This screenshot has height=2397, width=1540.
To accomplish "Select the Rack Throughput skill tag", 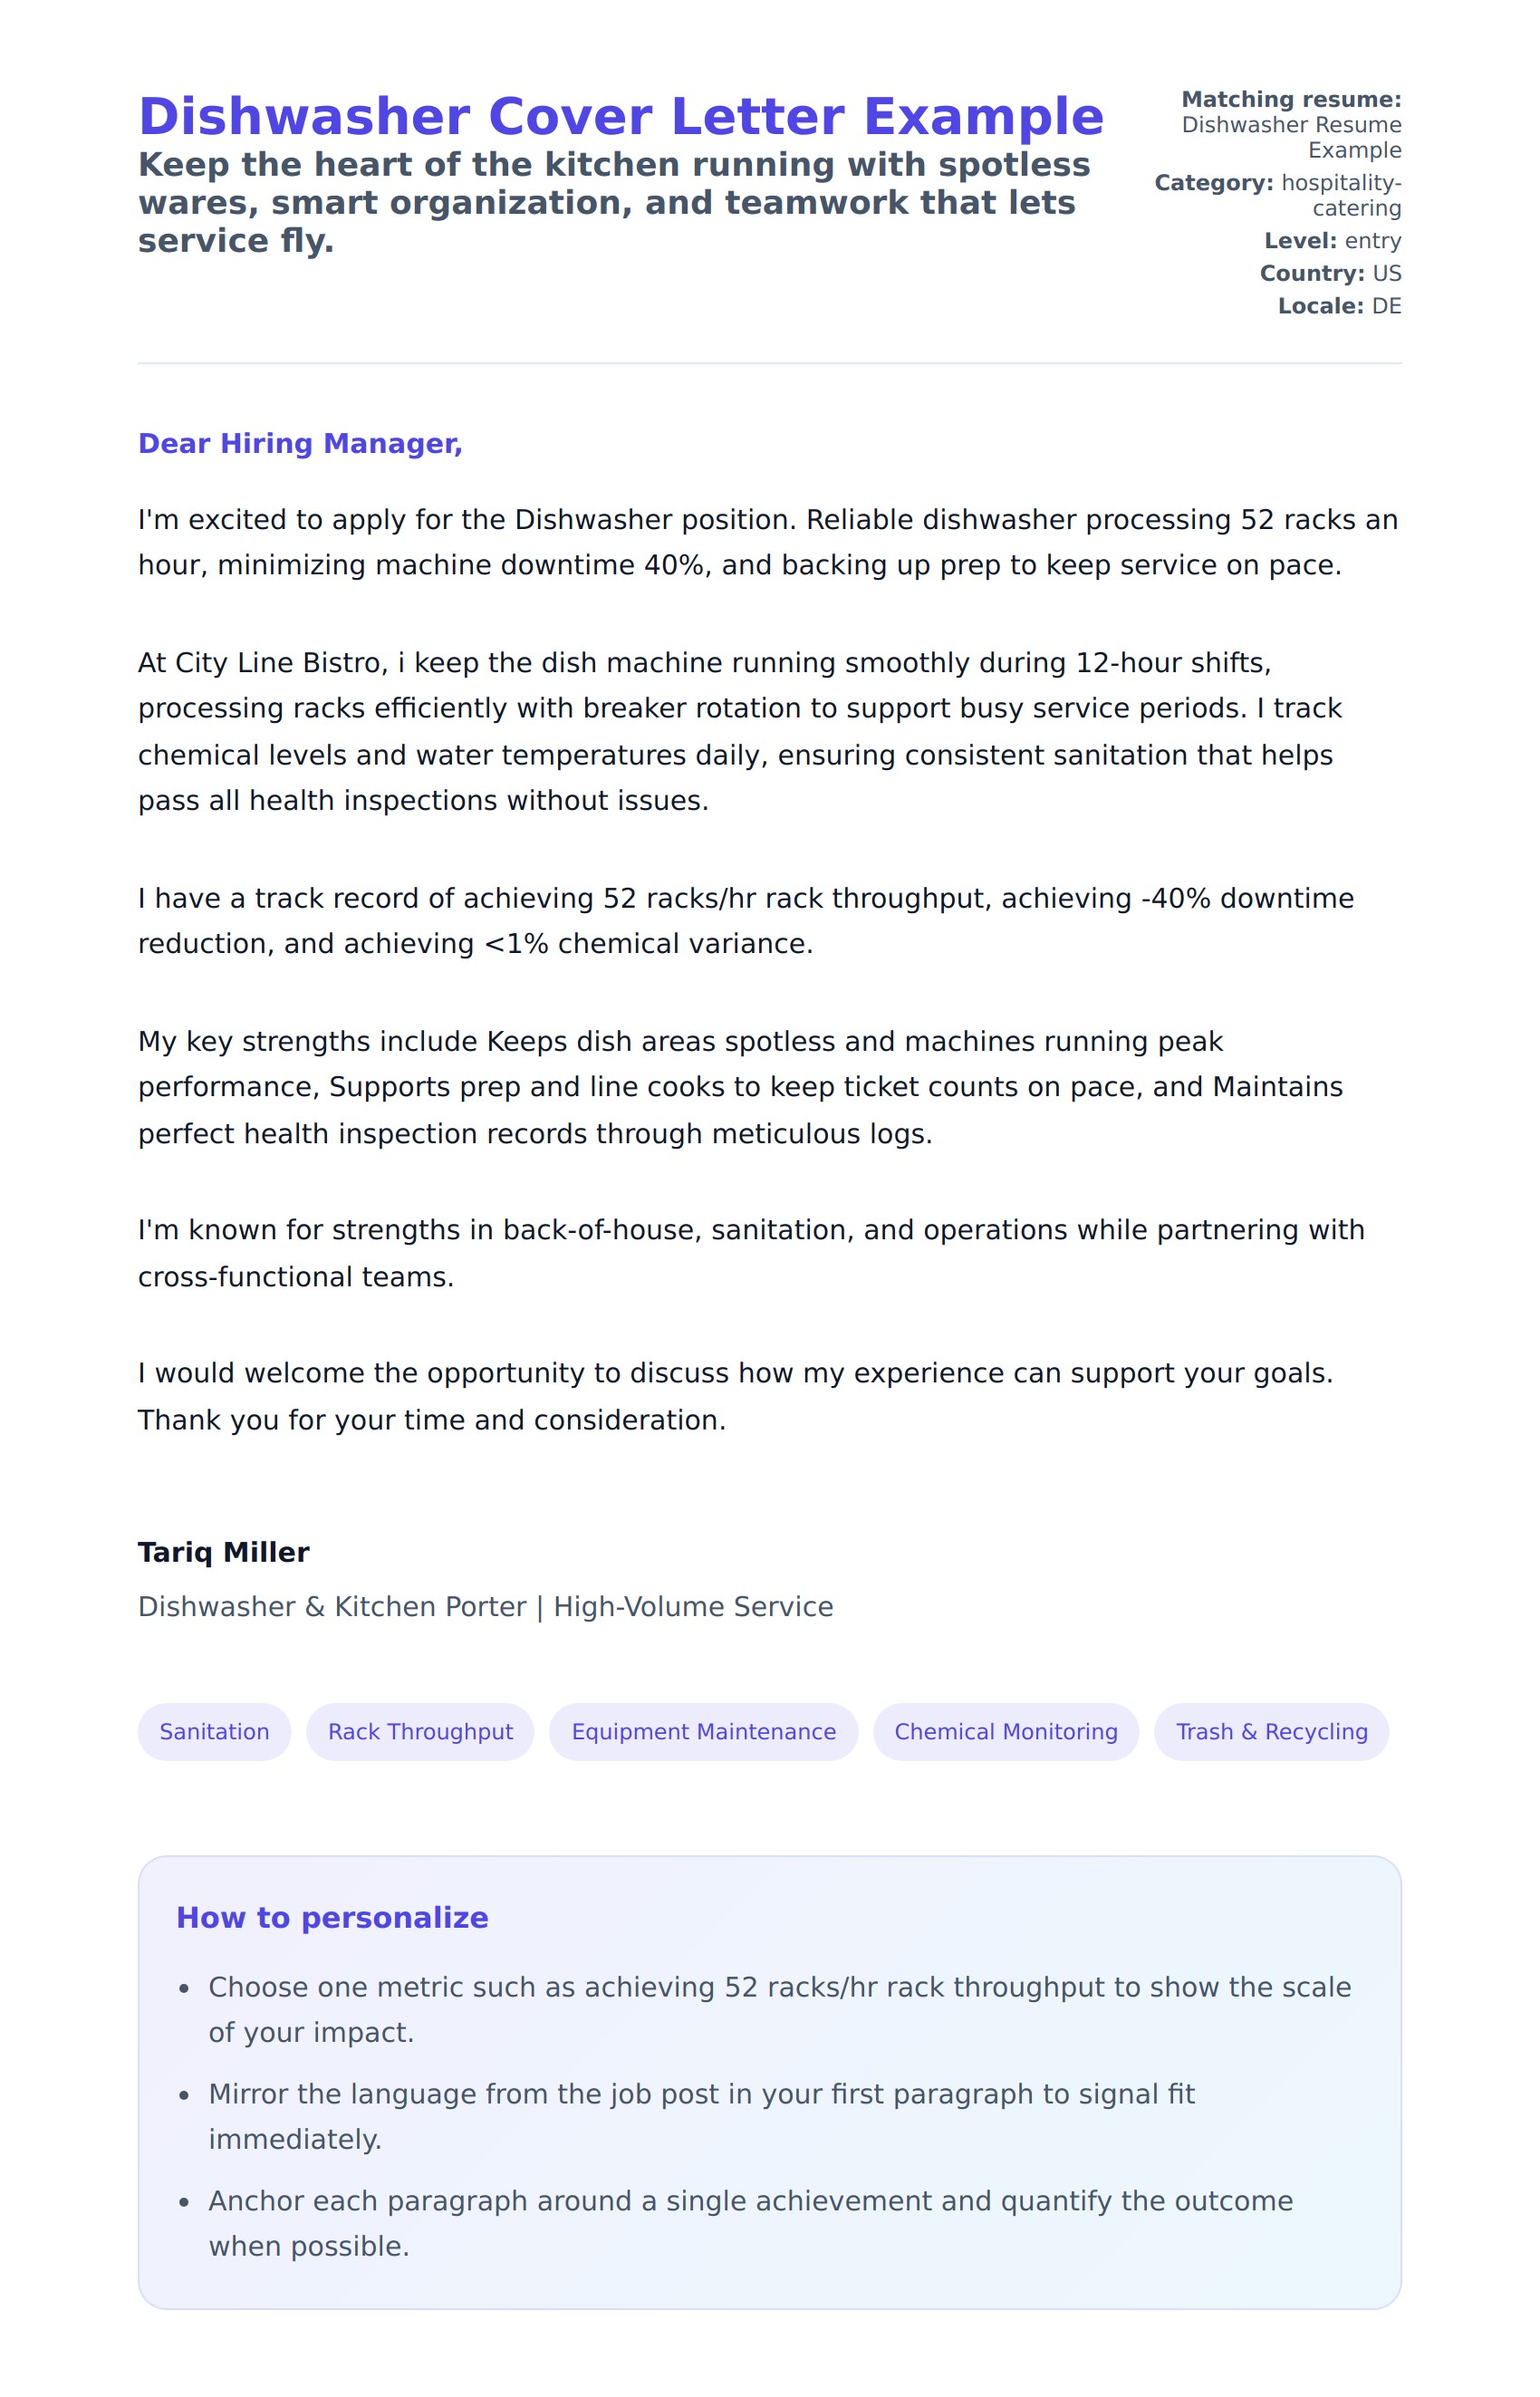I will click(420, 1732).
